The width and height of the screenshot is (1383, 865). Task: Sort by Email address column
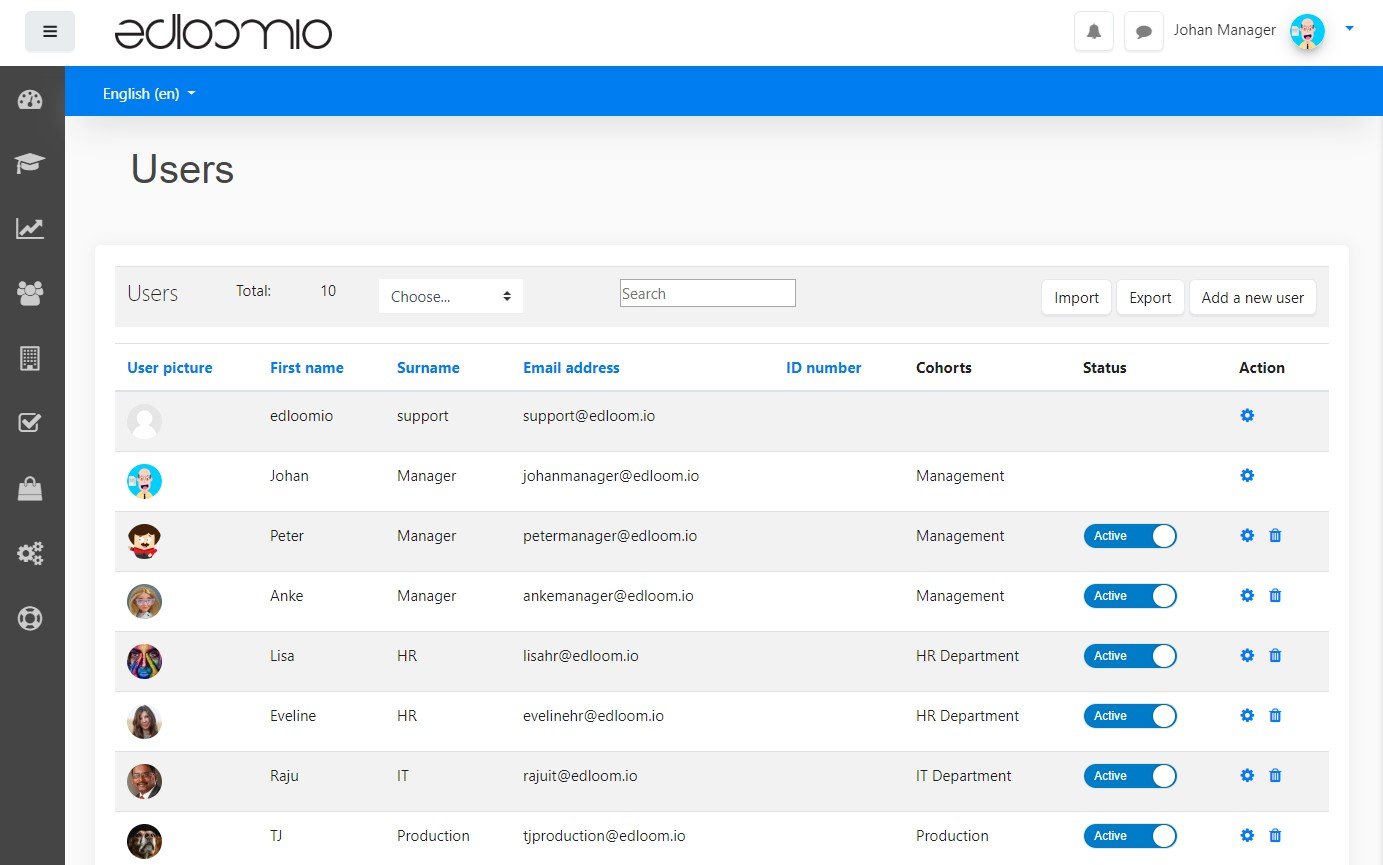571,368
